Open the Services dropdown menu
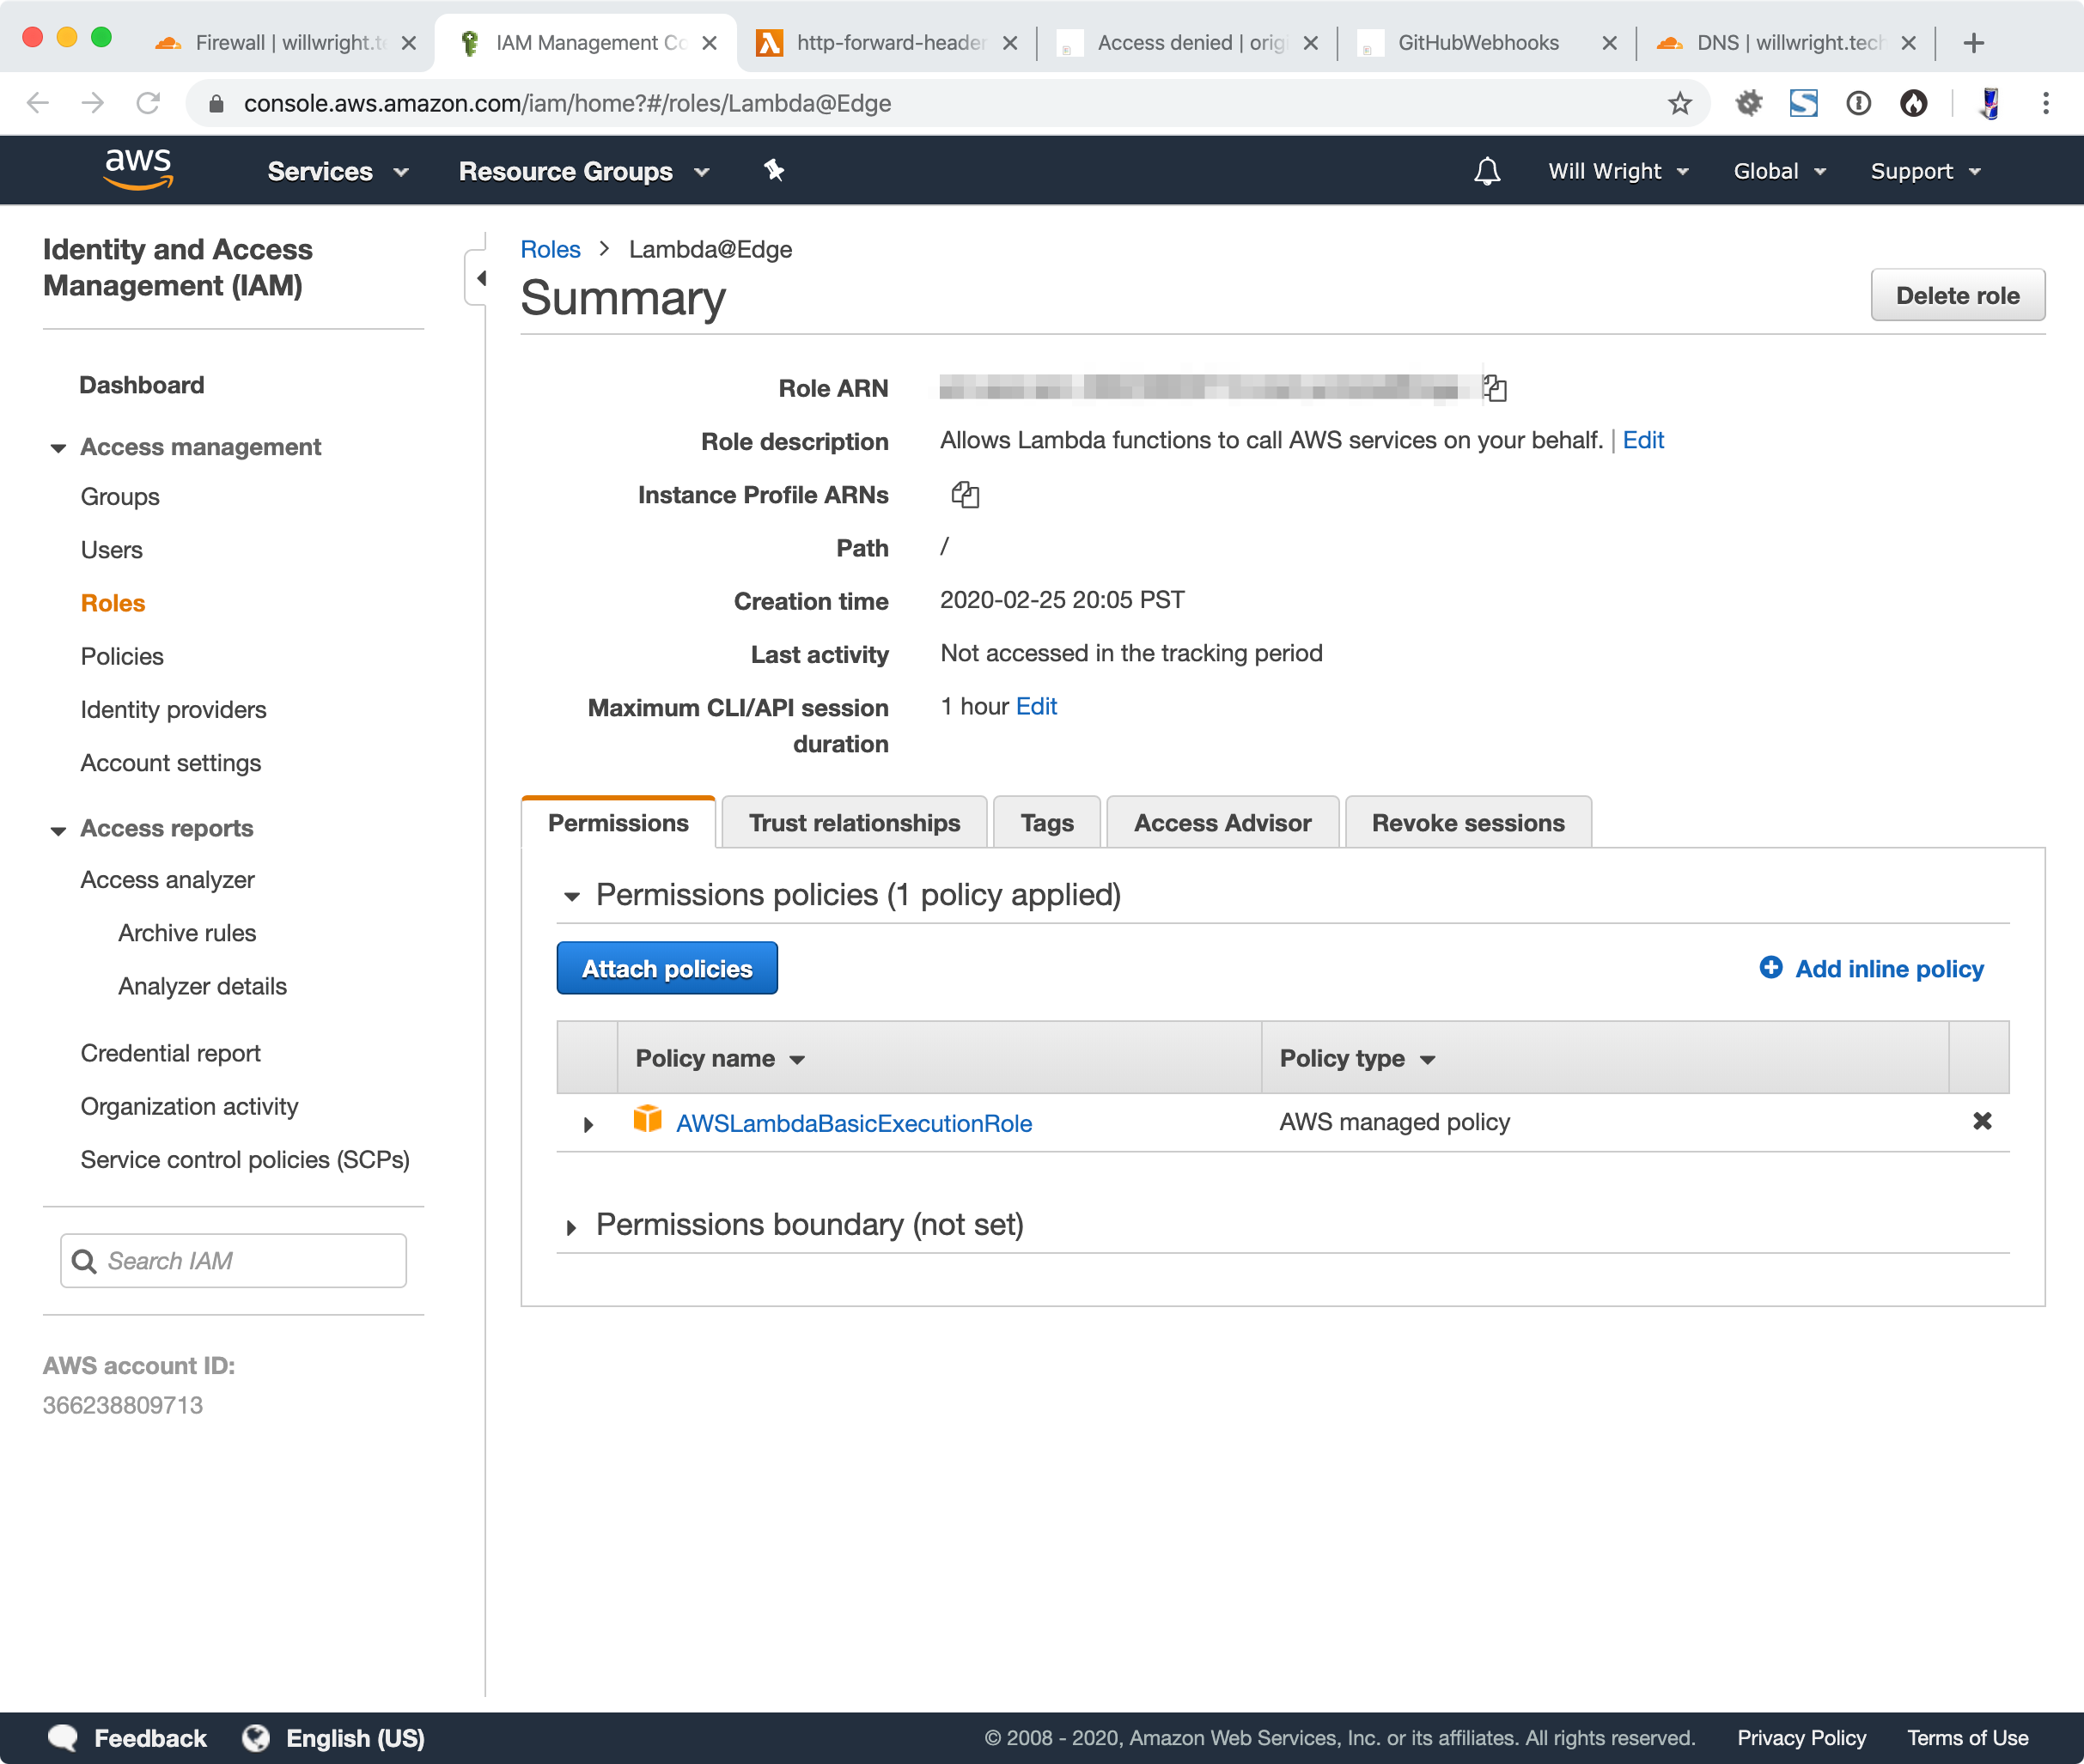Image resolution: width=2084 pixels, height=1764 pixels. [x=337, y=171]
